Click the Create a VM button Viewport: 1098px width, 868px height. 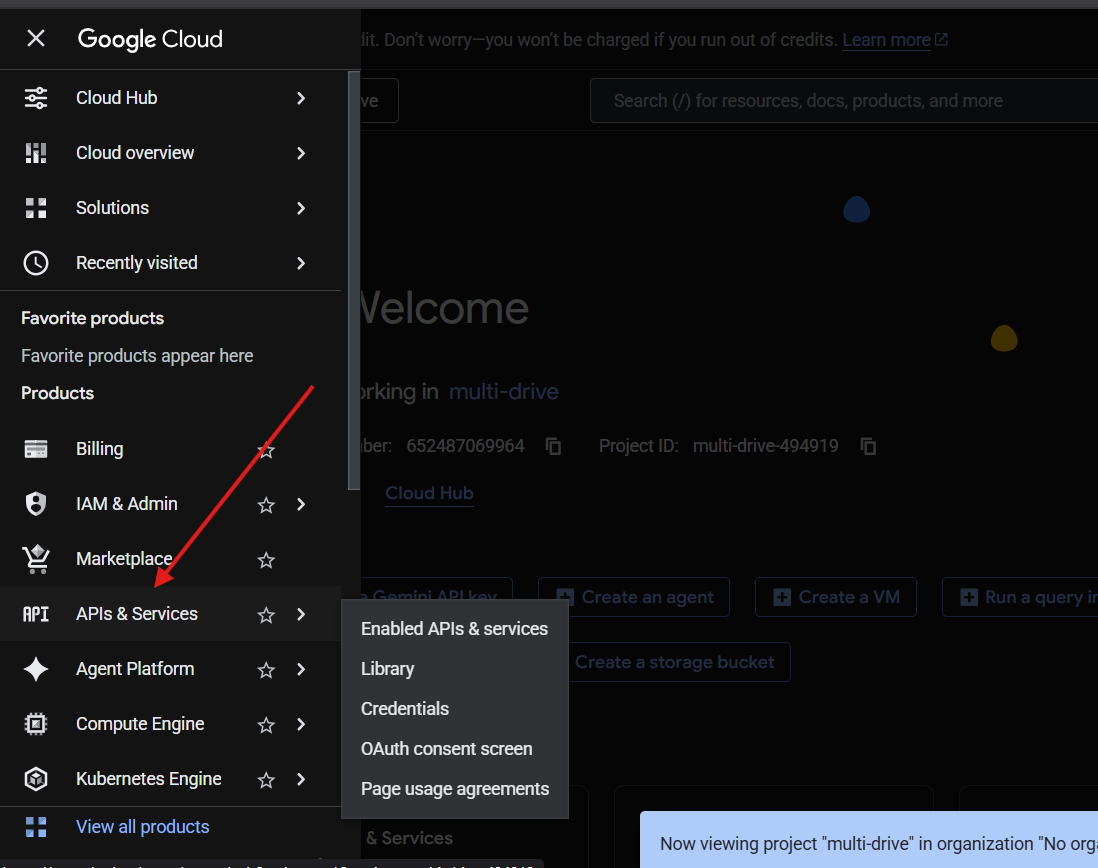835,597
